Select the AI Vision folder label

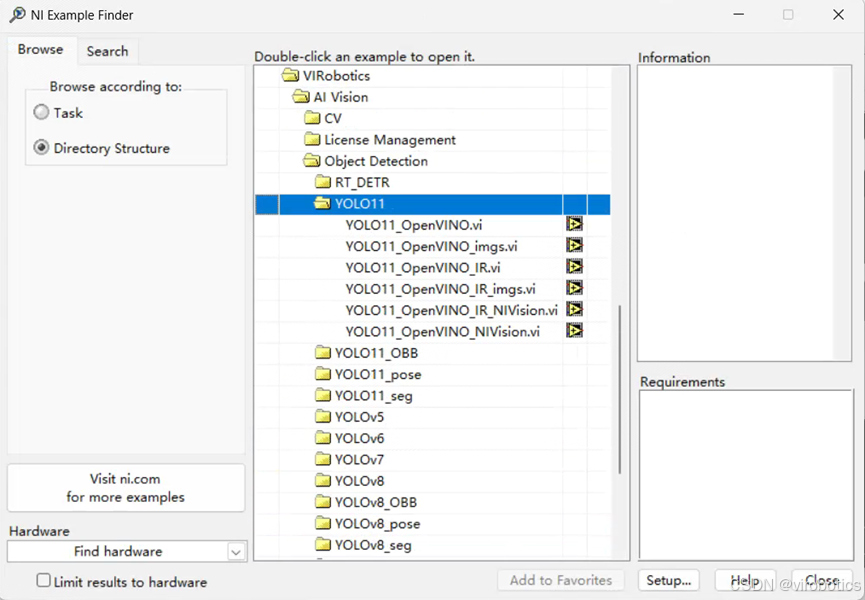[341, 97]
